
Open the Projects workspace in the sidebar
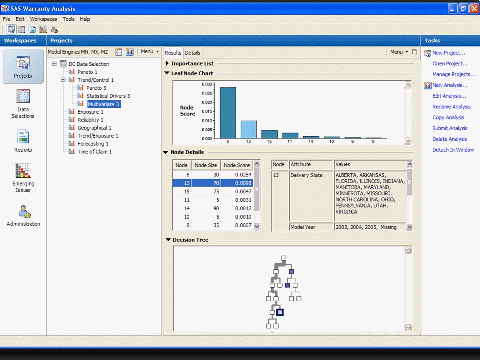(23, 66)
